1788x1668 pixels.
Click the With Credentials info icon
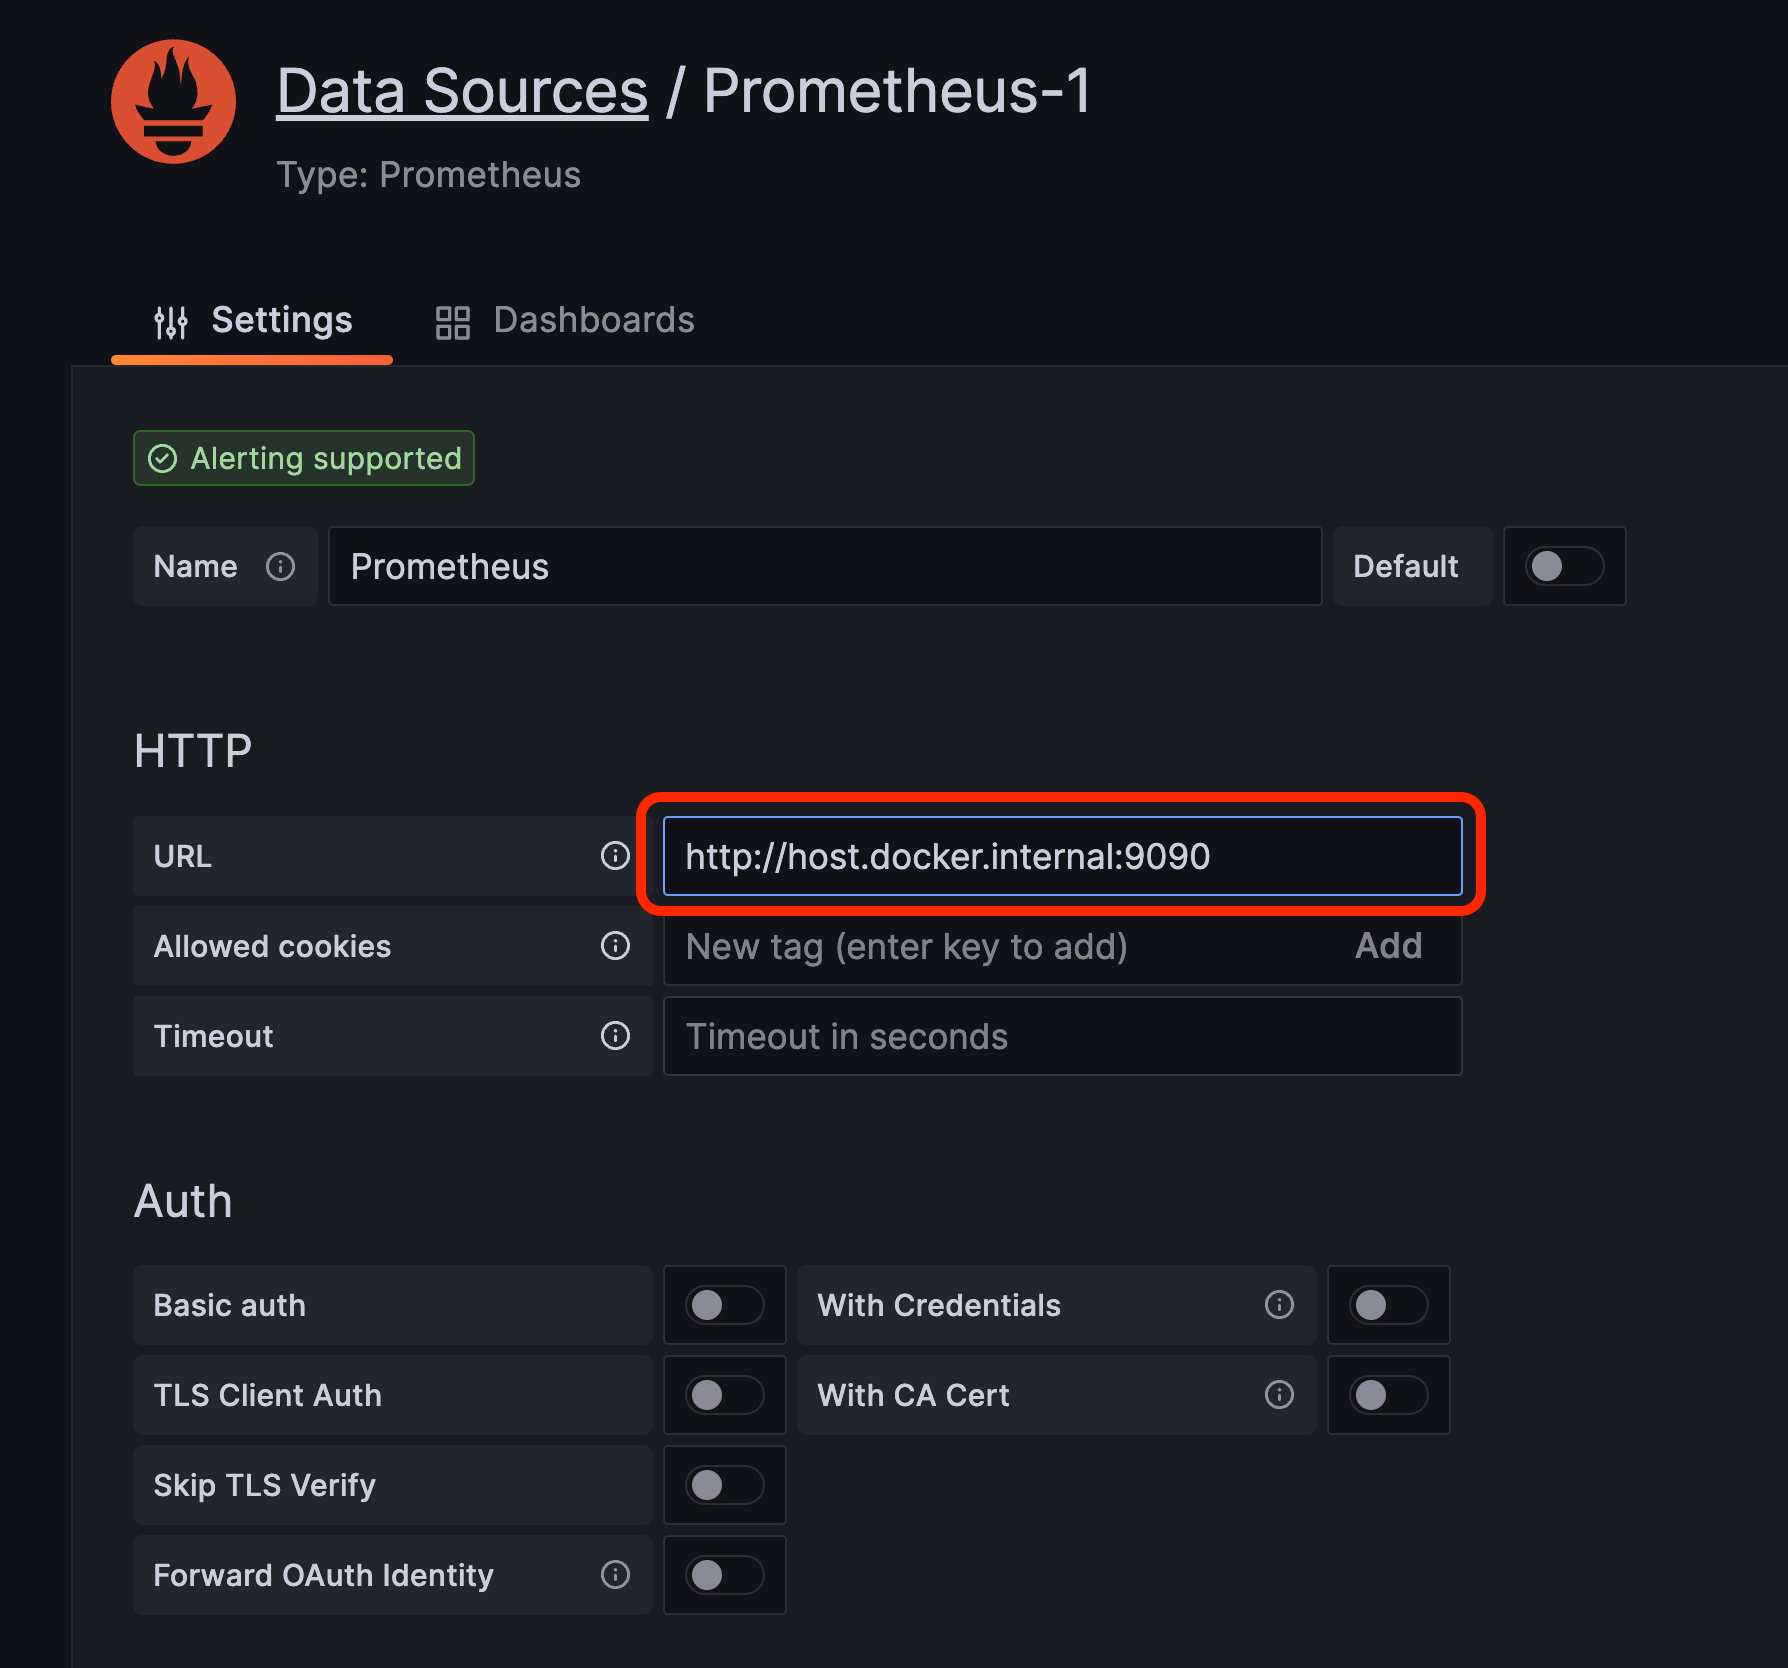(x=1279, y=1305)
